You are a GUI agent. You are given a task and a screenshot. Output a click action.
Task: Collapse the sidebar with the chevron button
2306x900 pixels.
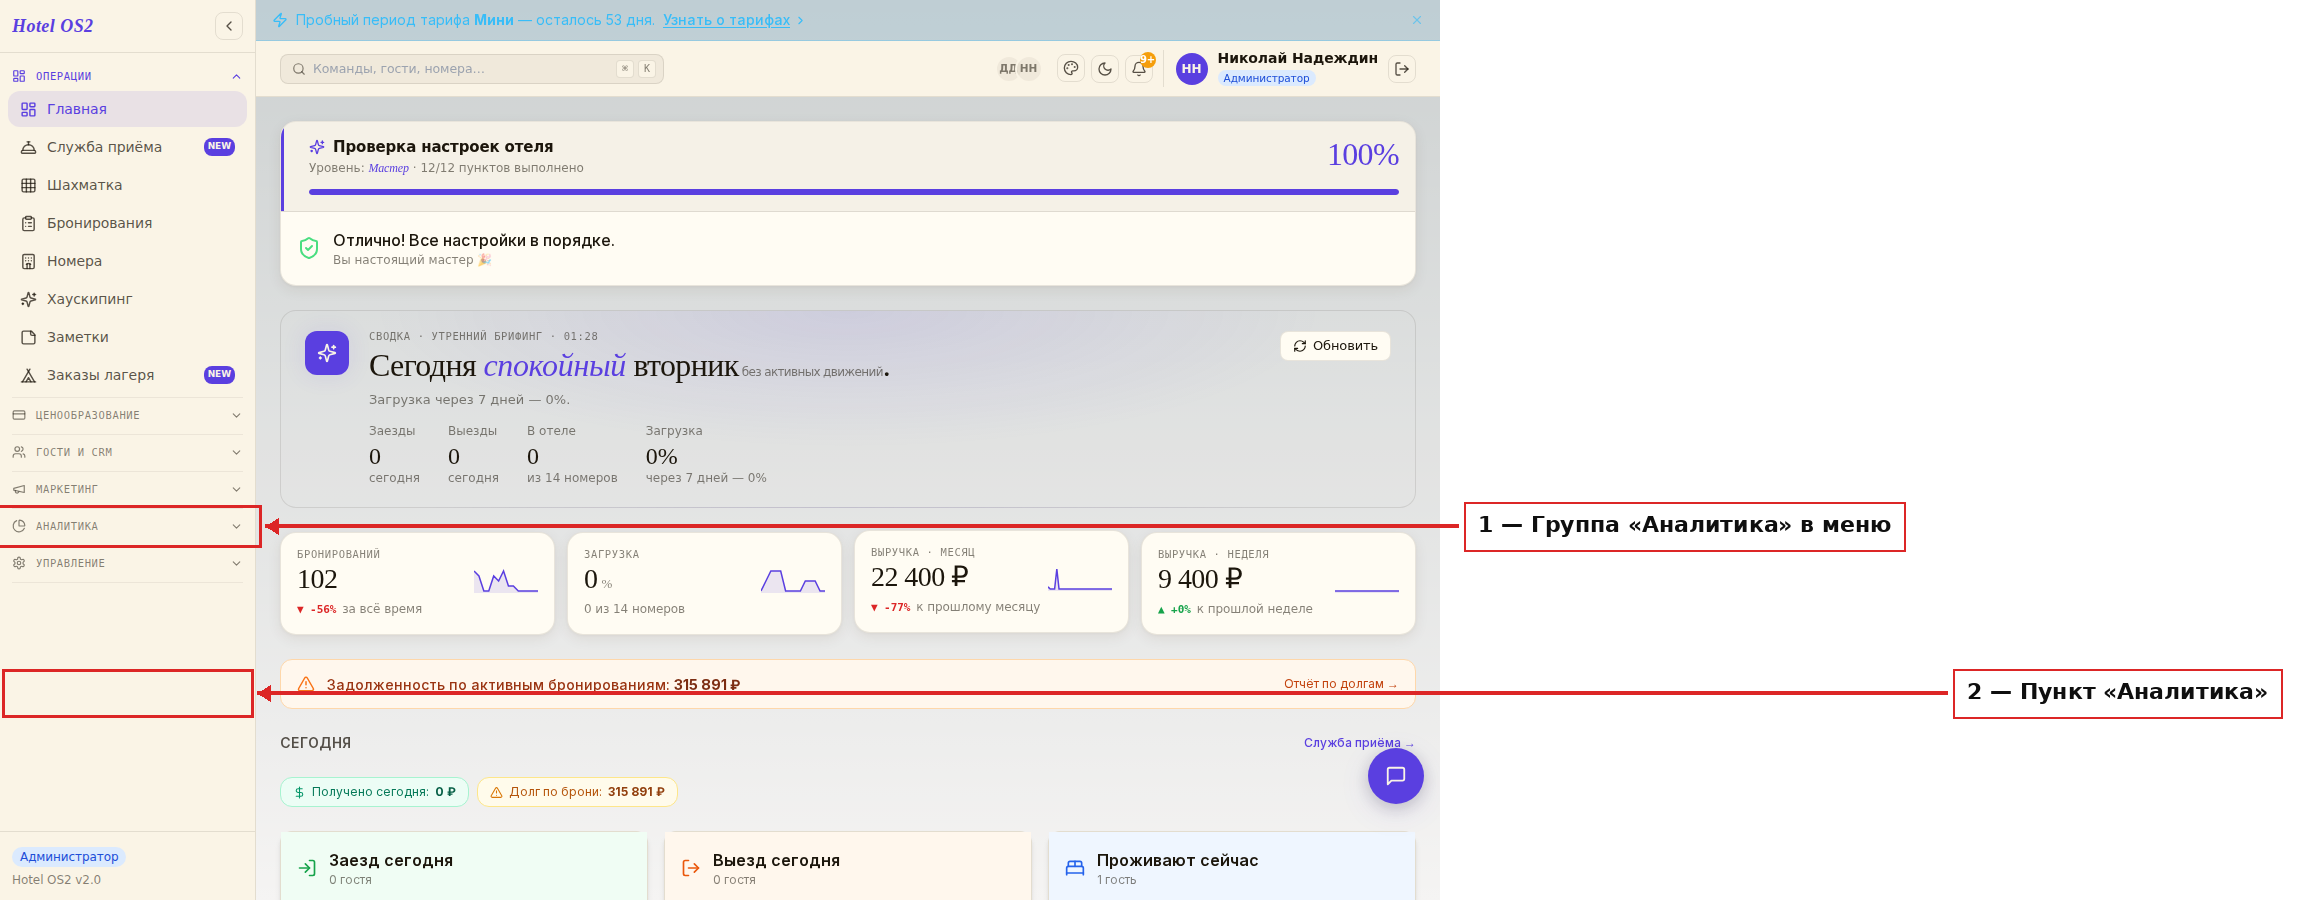[x=229, y=26]
